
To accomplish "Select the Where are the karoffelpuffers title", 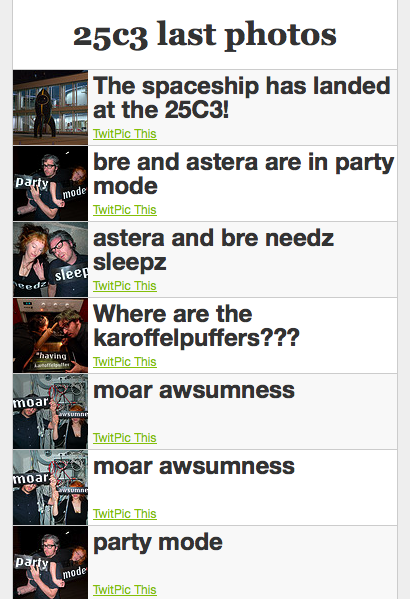I will [196, 326].
